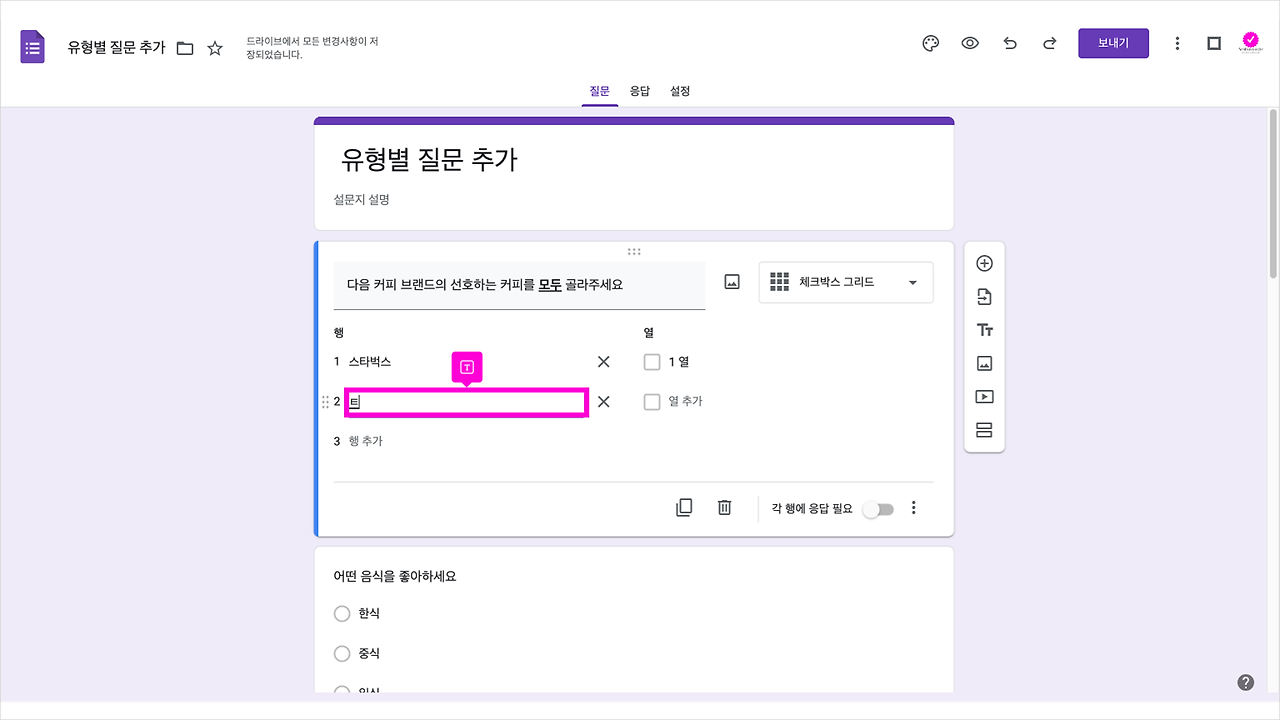Switch to the 설정 tab
This screenshot has width=1280, height=720.
680,91
